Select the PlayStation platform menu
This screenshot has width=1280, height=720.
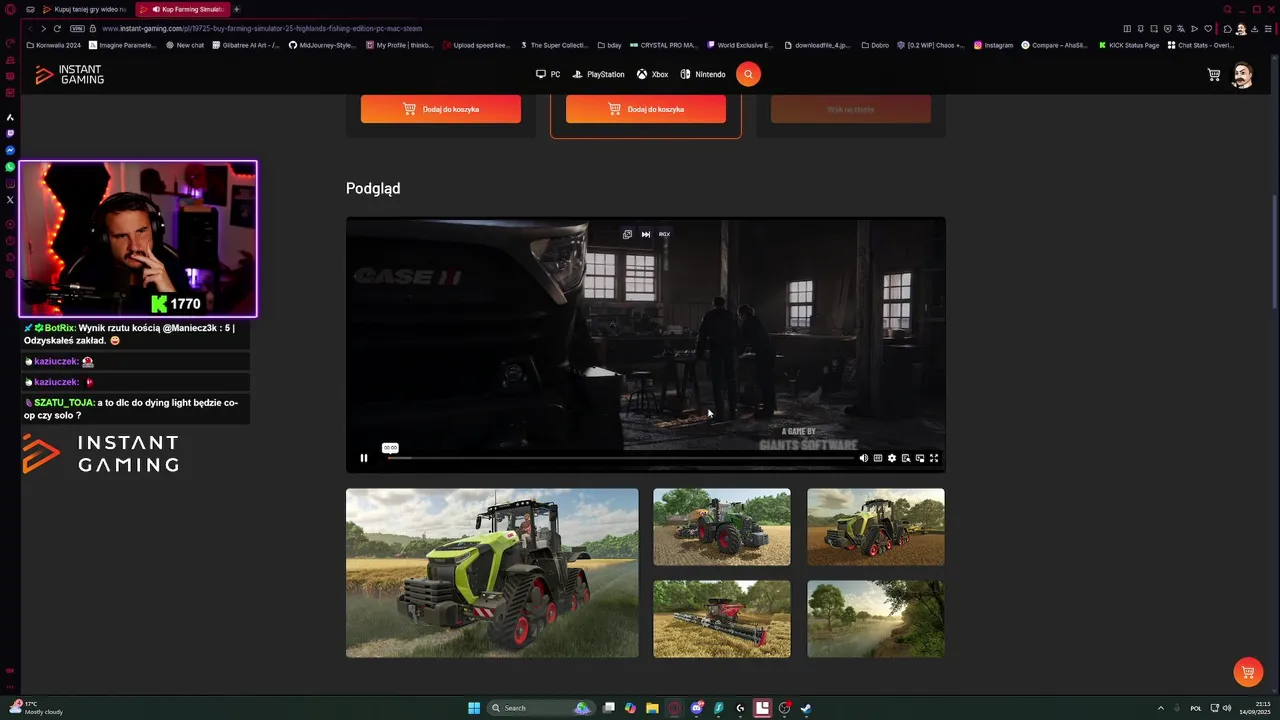click(x=598, y=74)
